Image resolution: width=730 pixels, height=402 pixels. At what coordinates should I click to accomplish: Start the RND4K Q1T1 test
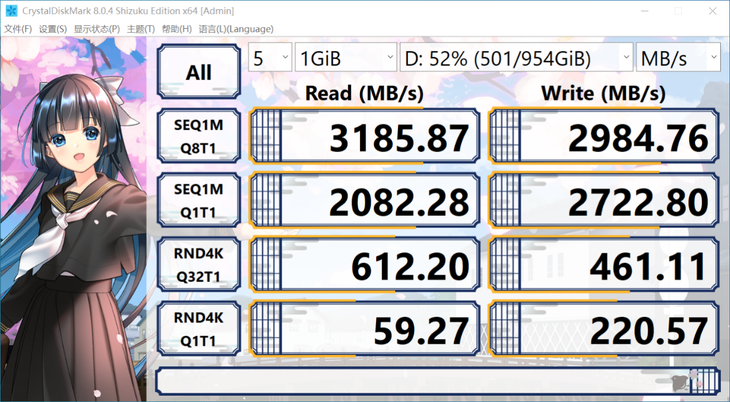(199, 329)
